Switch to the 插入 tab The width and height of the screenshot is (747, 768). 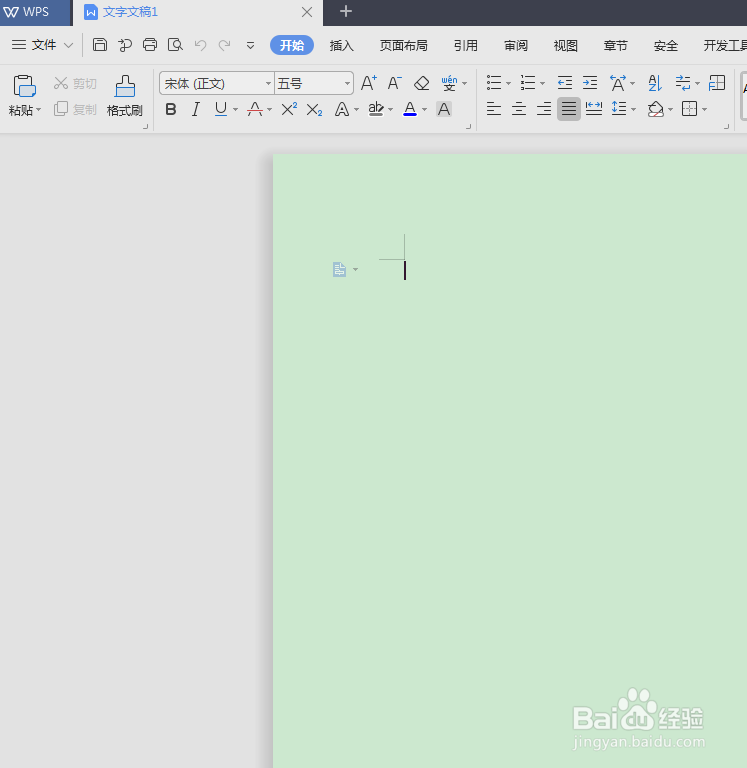click(341, 46)
